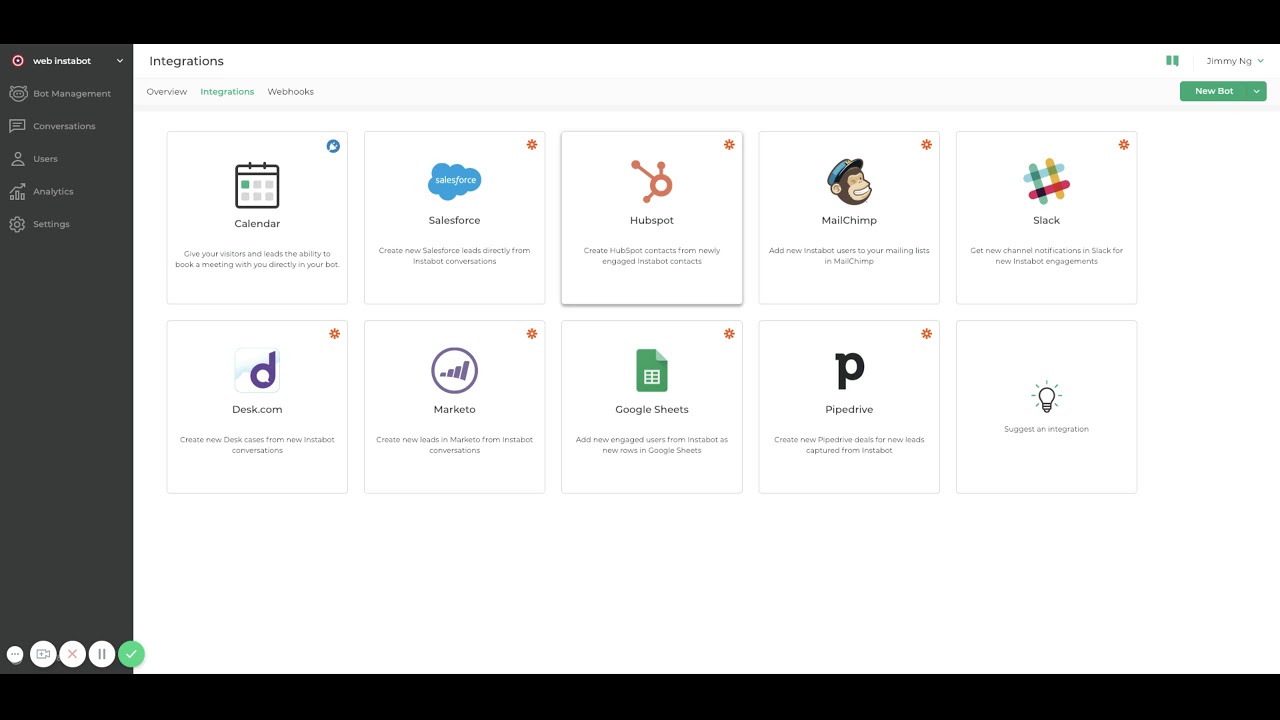Click the Salesforce leads description text
Image resolution: width=1280 pixels, height=720 pixels.
454,256
